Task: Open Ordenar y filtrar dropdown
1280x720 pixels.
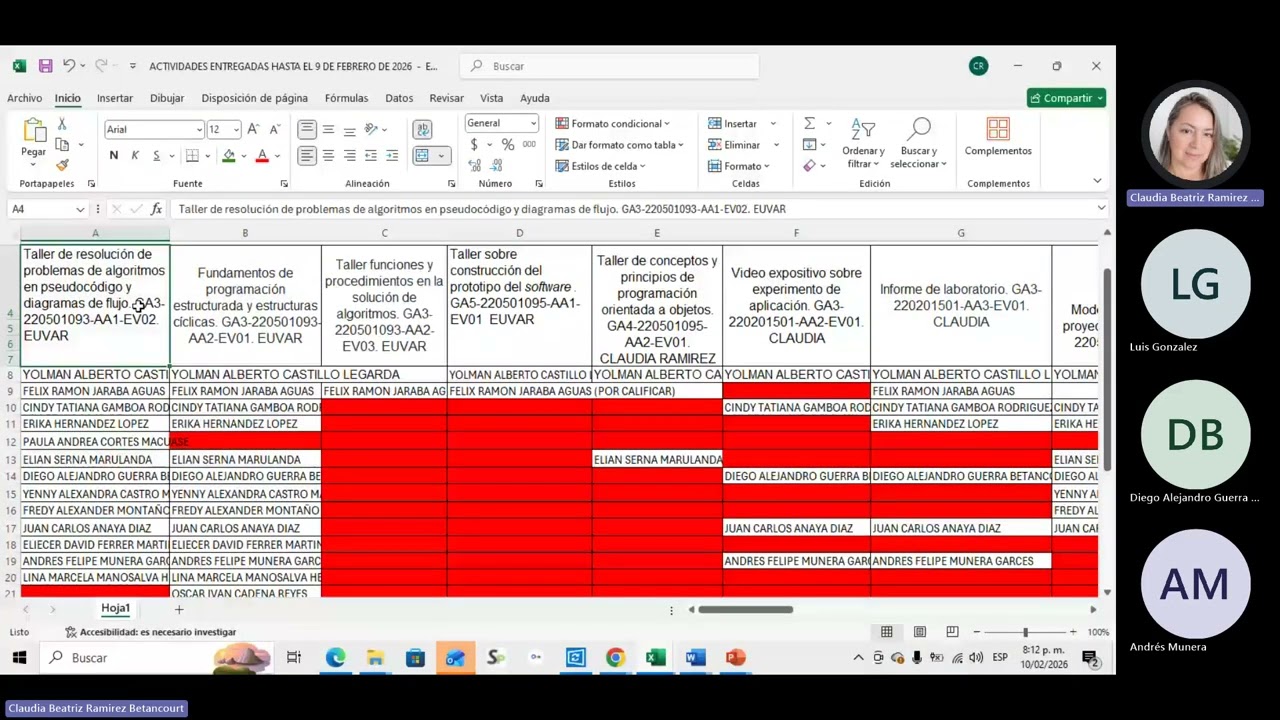Action: click(x=863, y=144)
